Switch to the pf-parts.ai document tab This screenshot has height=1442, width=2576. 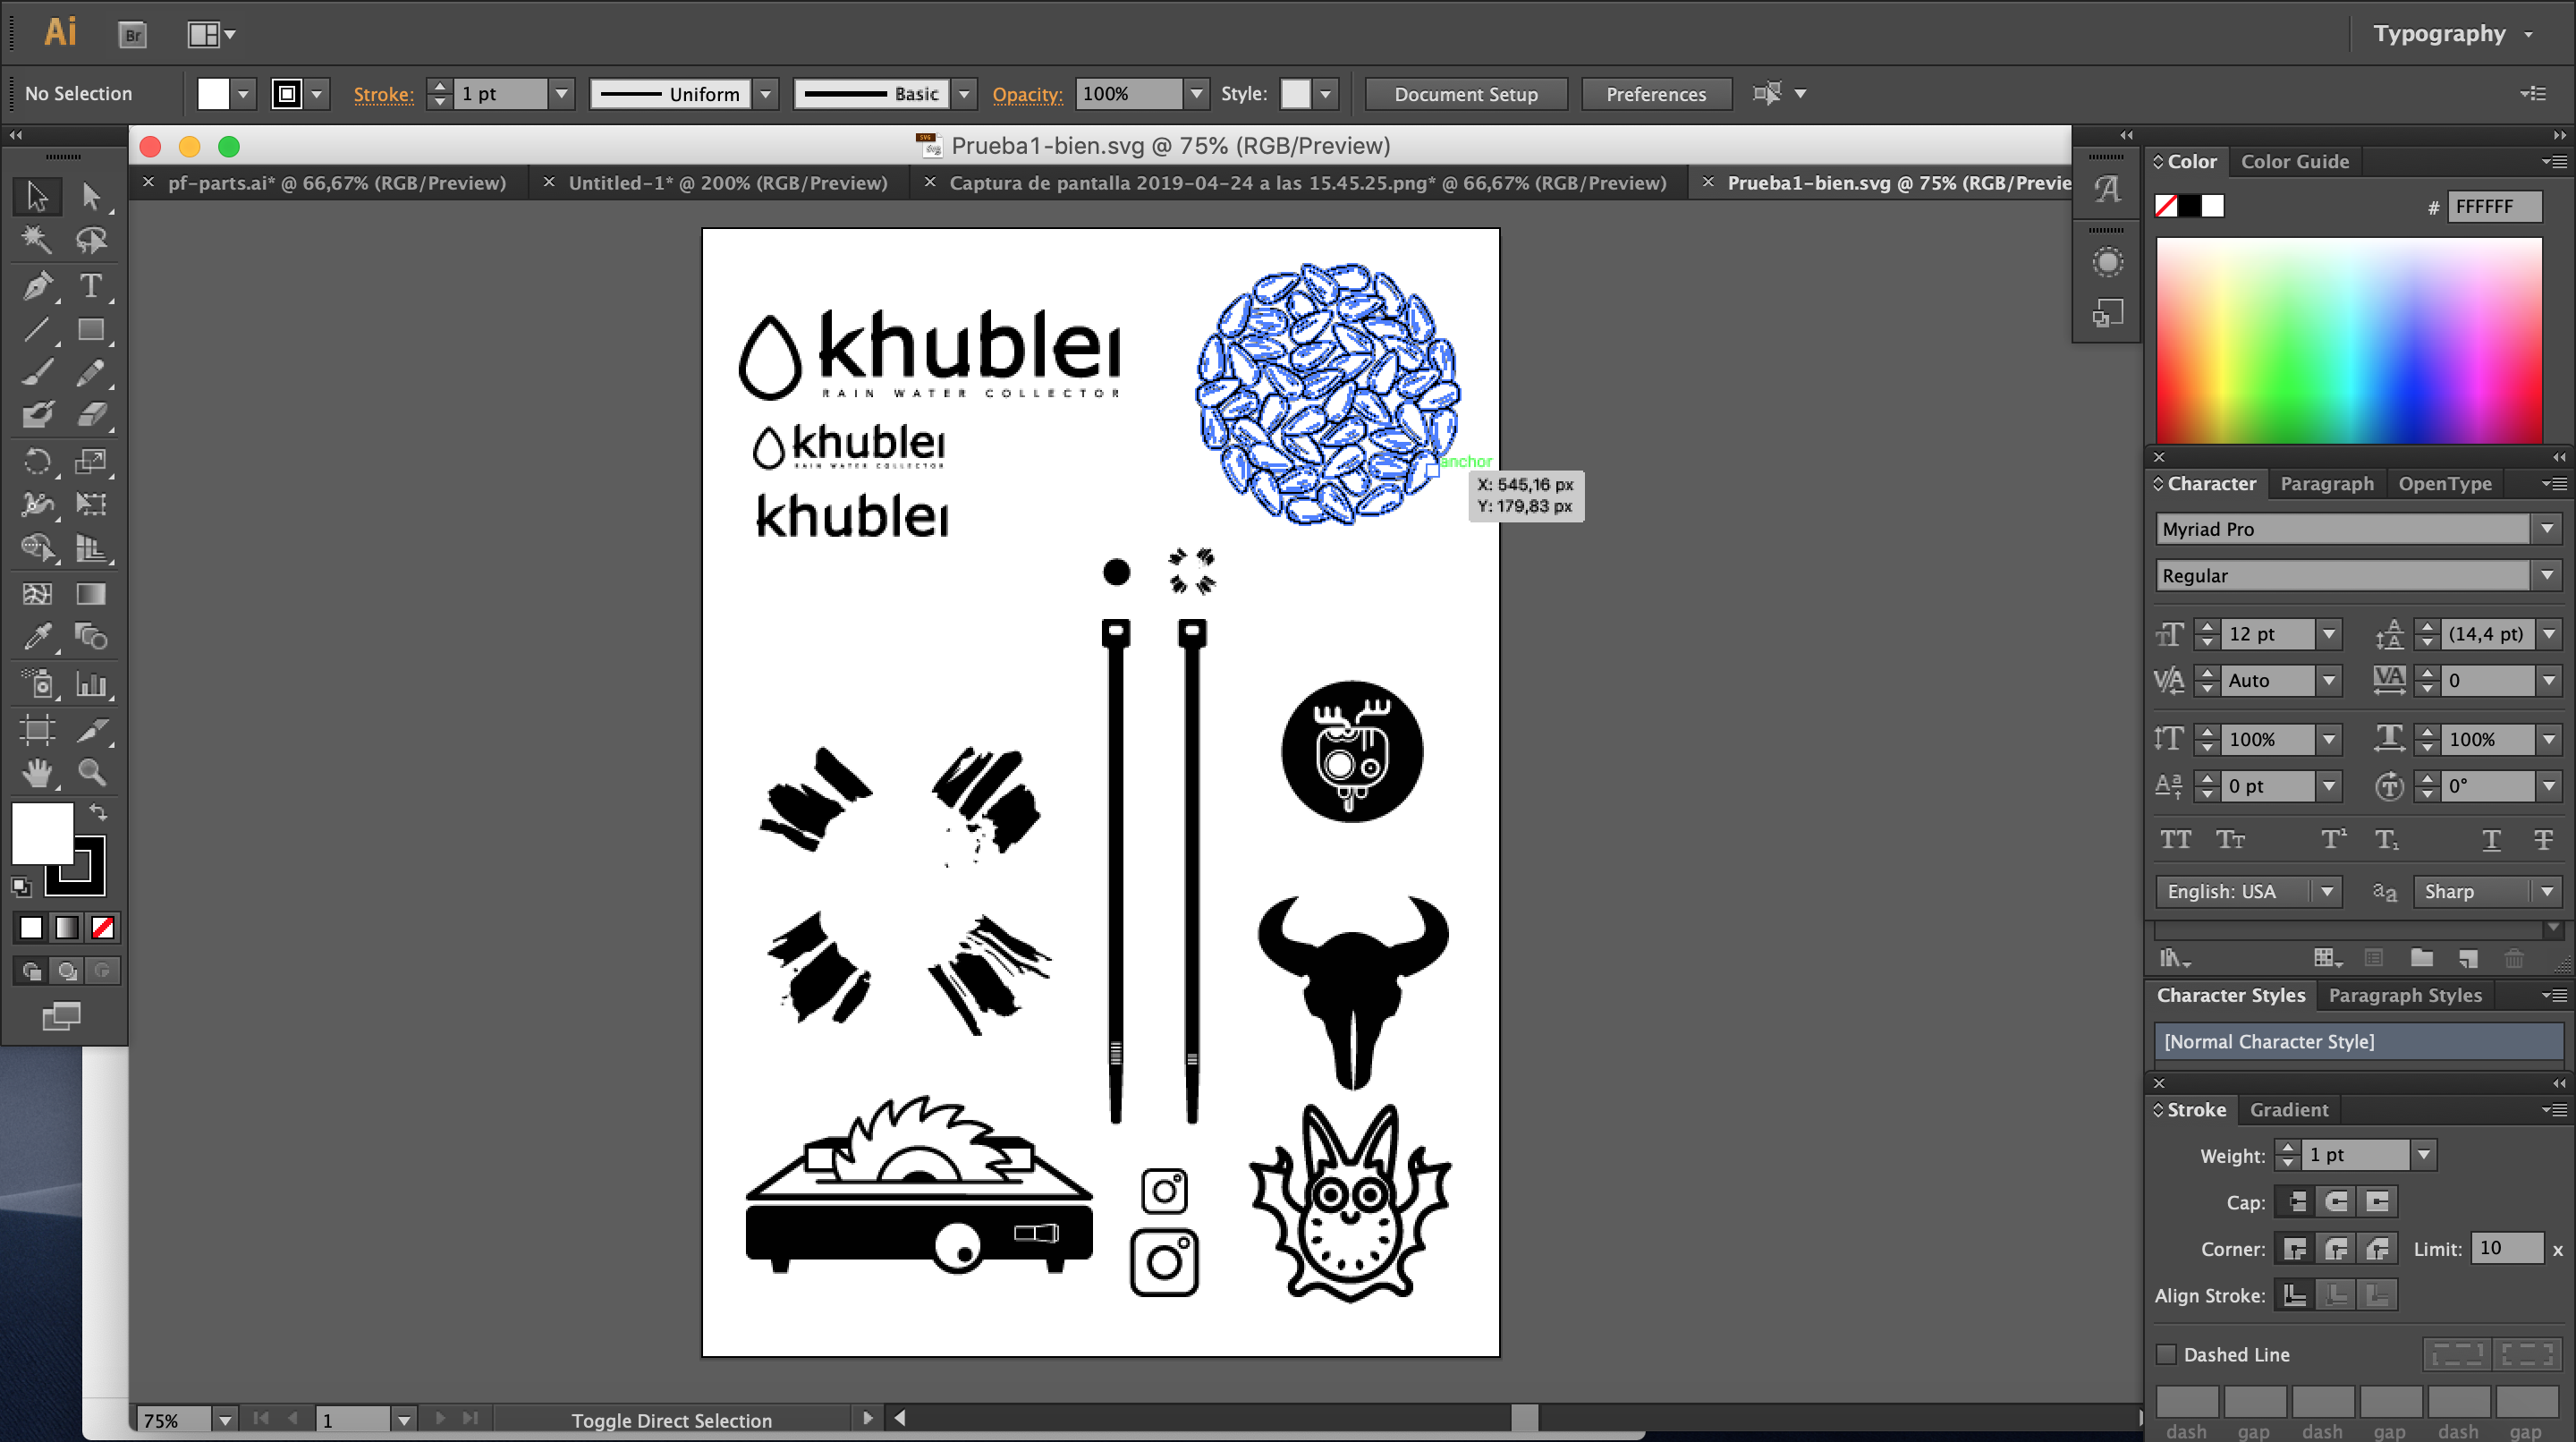pyautogui.click(x=336, y=183)
